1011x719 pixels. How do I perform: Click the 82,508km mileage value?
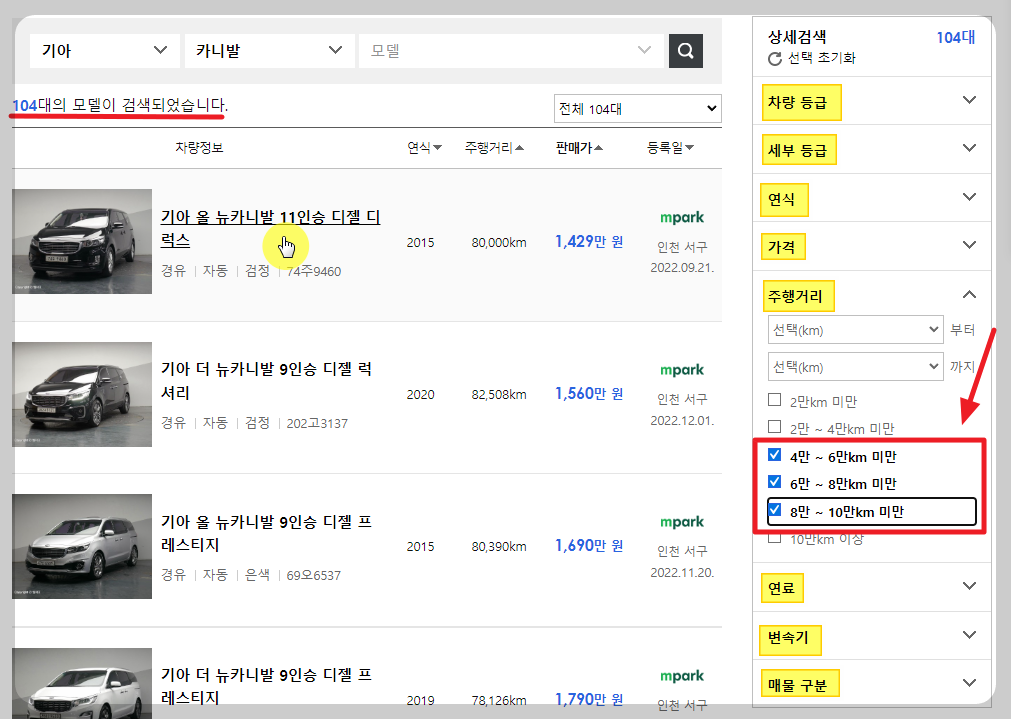[499, 395]
